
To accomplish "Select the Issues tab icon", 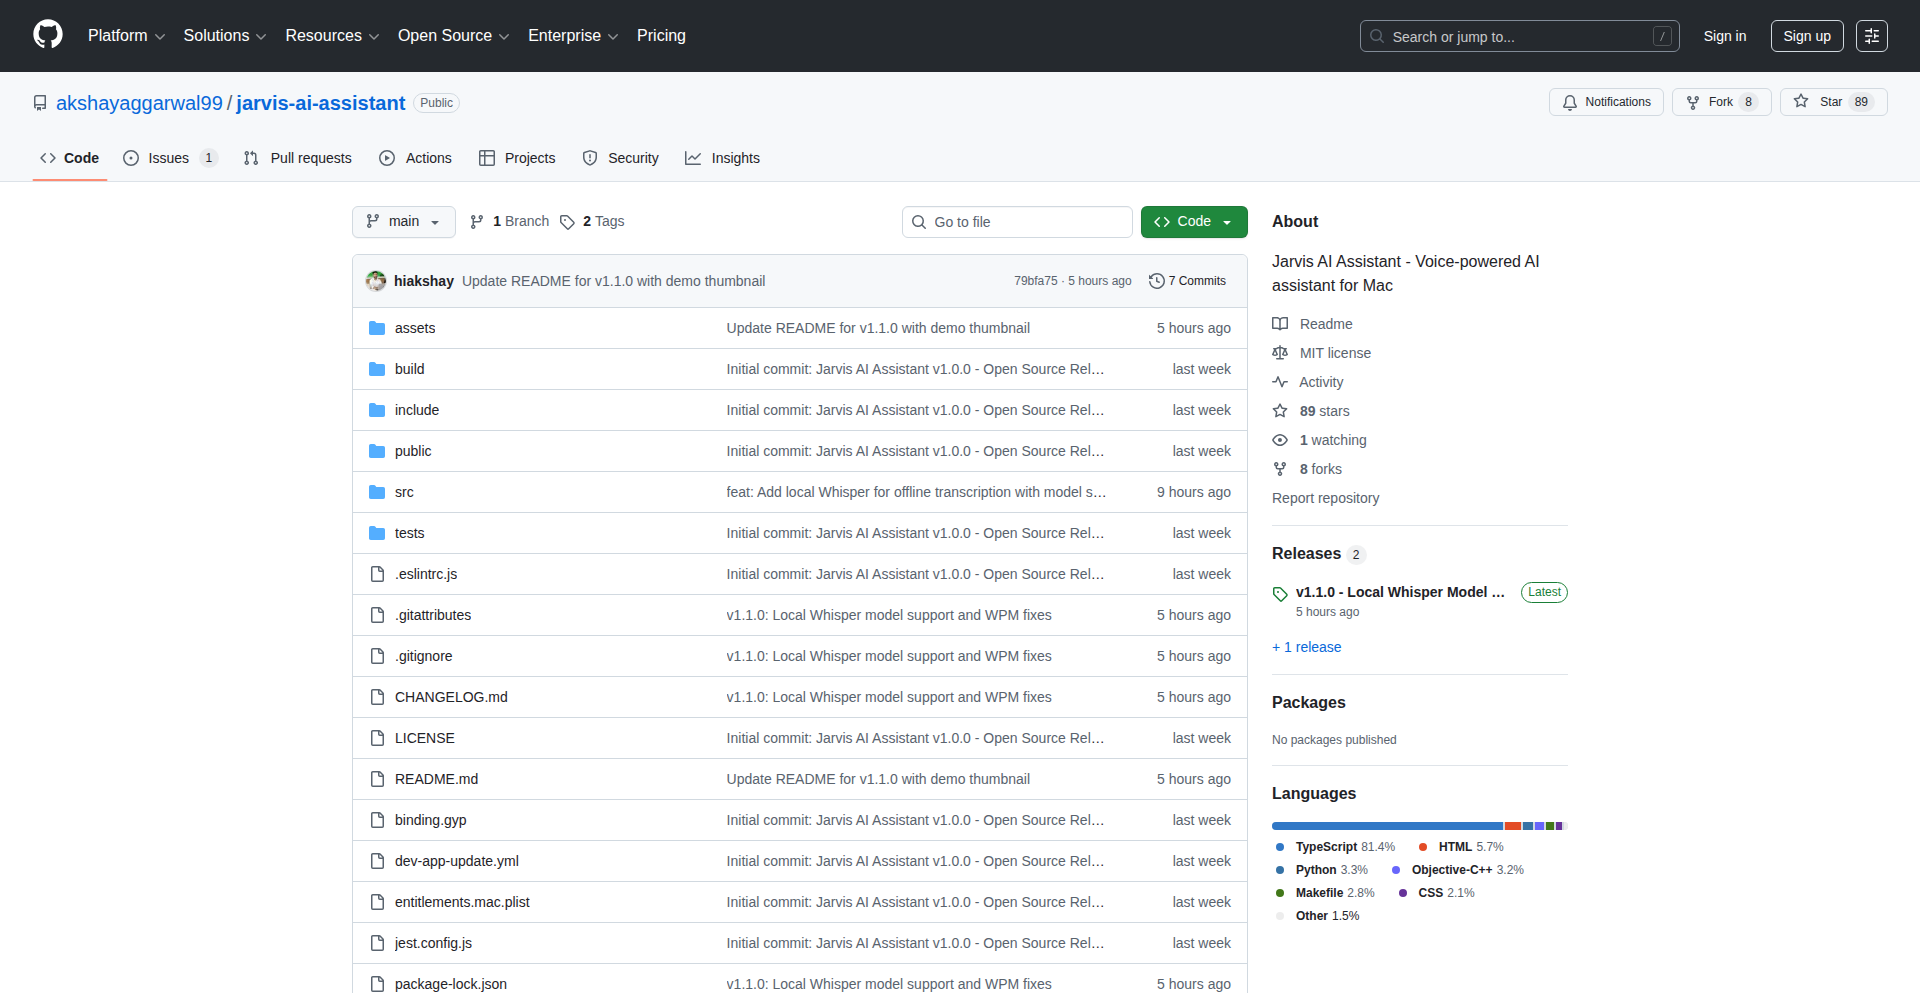I will (130, 158).
